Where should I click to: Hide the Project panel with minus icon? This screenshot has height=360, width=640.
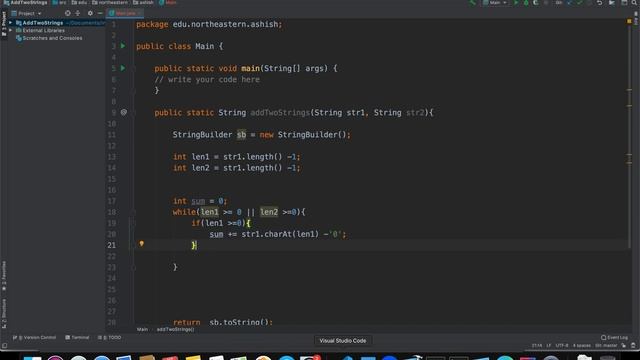pyautogui.click(x=100, y=13)
